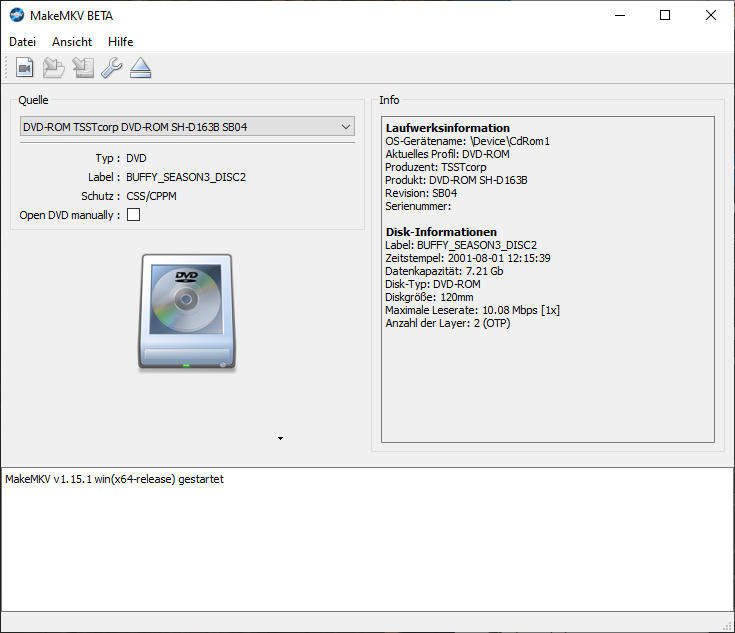Image resolution: width=735 pixels, height=633 pixels.
Task: Click the 'Revision: SB04' line
Action: pyautogui.click(x=421, y=193)
